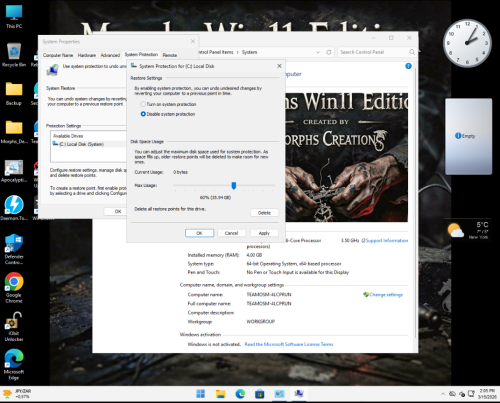Open the Recycle Bin icon

[x=14, y=55]
